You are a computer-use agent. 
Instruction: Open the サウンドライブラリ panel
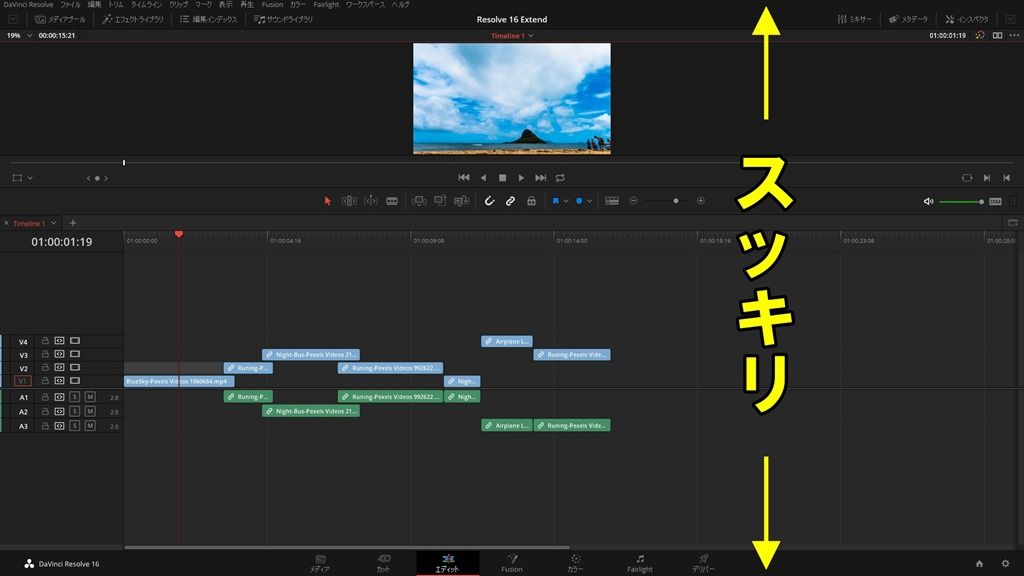click(x=283, y=20)
